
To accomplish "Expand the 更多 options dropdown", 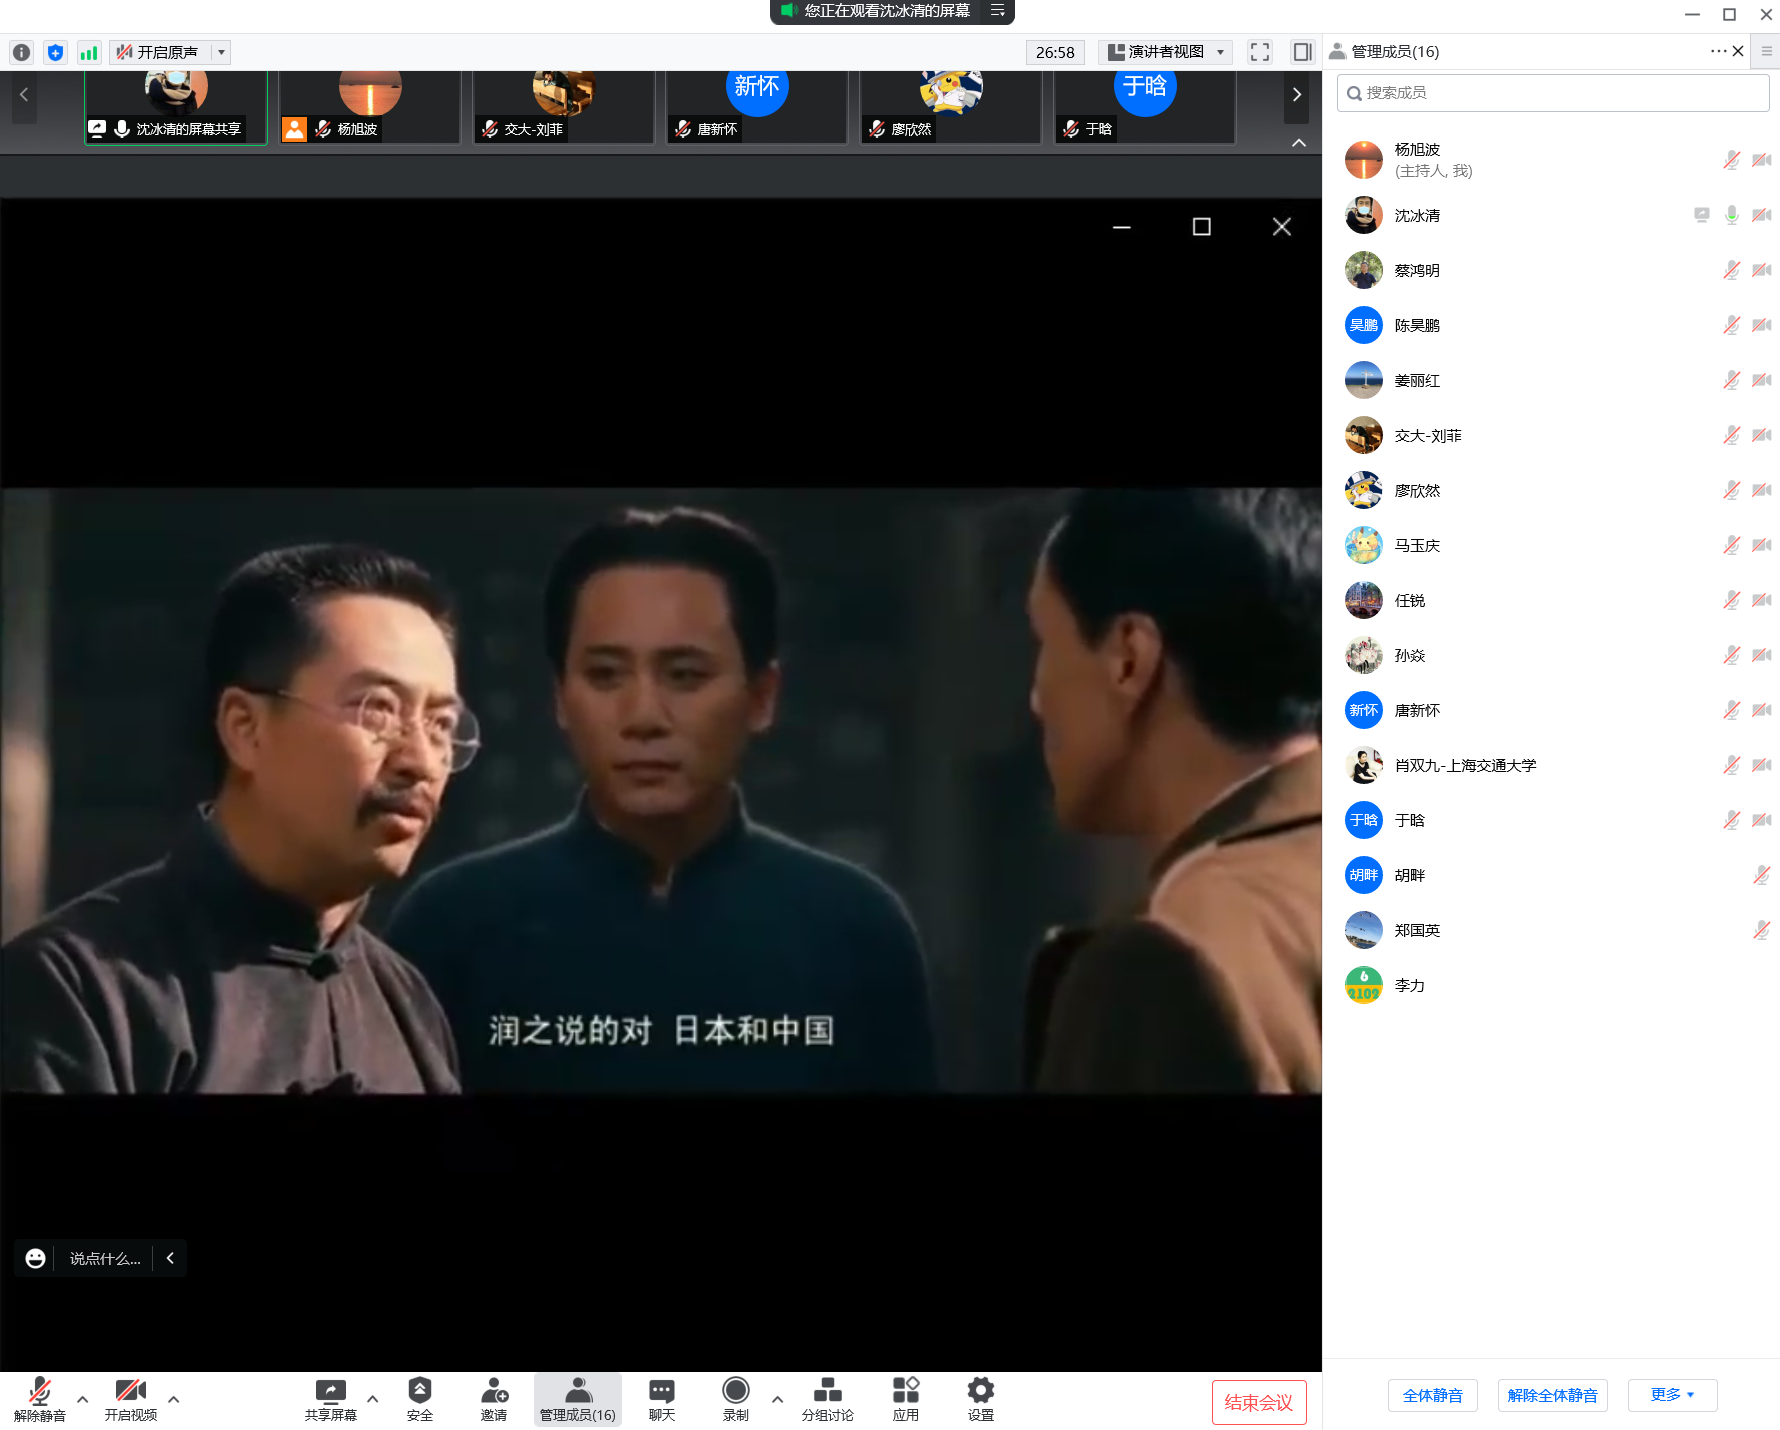I will (x=1671, y=1394).
